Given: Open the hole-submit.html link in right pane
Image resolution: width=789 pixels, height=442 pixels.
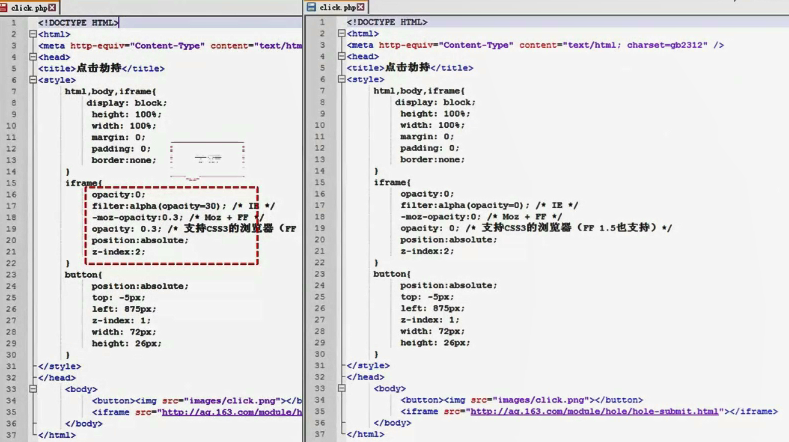Looking at the screenshot, I should tap(594, 411).
